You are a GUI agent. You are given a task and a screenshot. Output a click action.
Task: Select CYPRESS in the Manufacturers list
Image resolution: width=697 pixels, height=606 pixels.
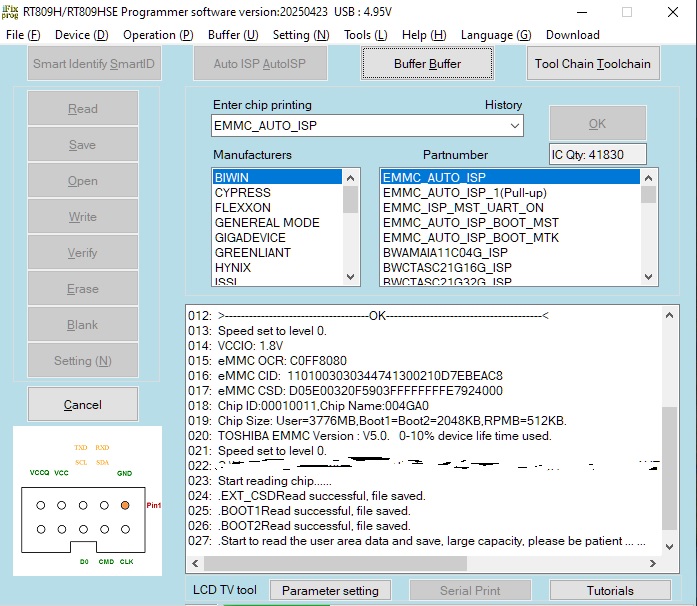tap(243, 192)
